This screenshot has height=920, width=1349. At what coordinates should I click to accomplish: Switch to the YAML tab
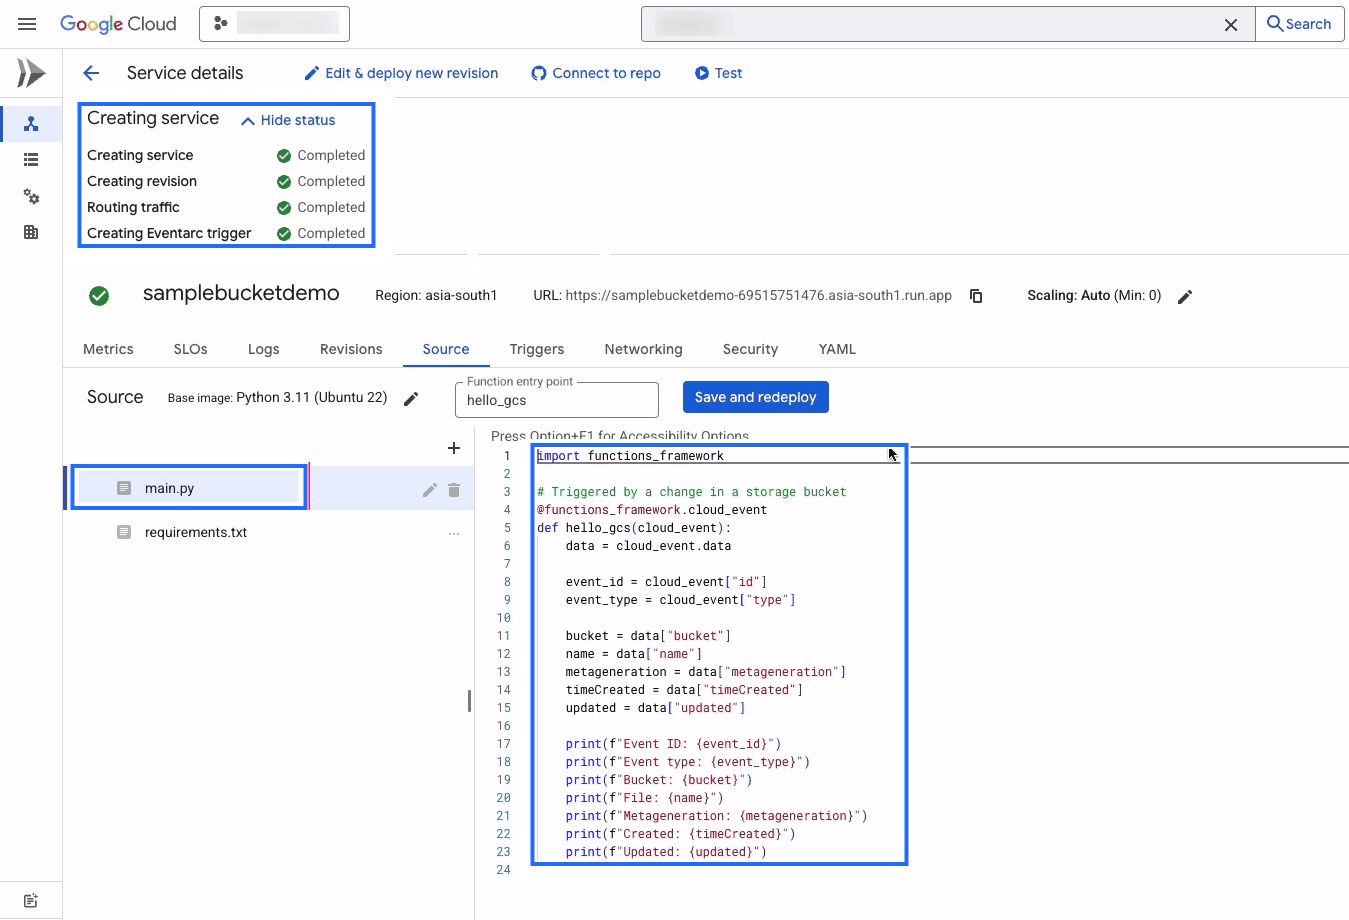click(837, 349)
